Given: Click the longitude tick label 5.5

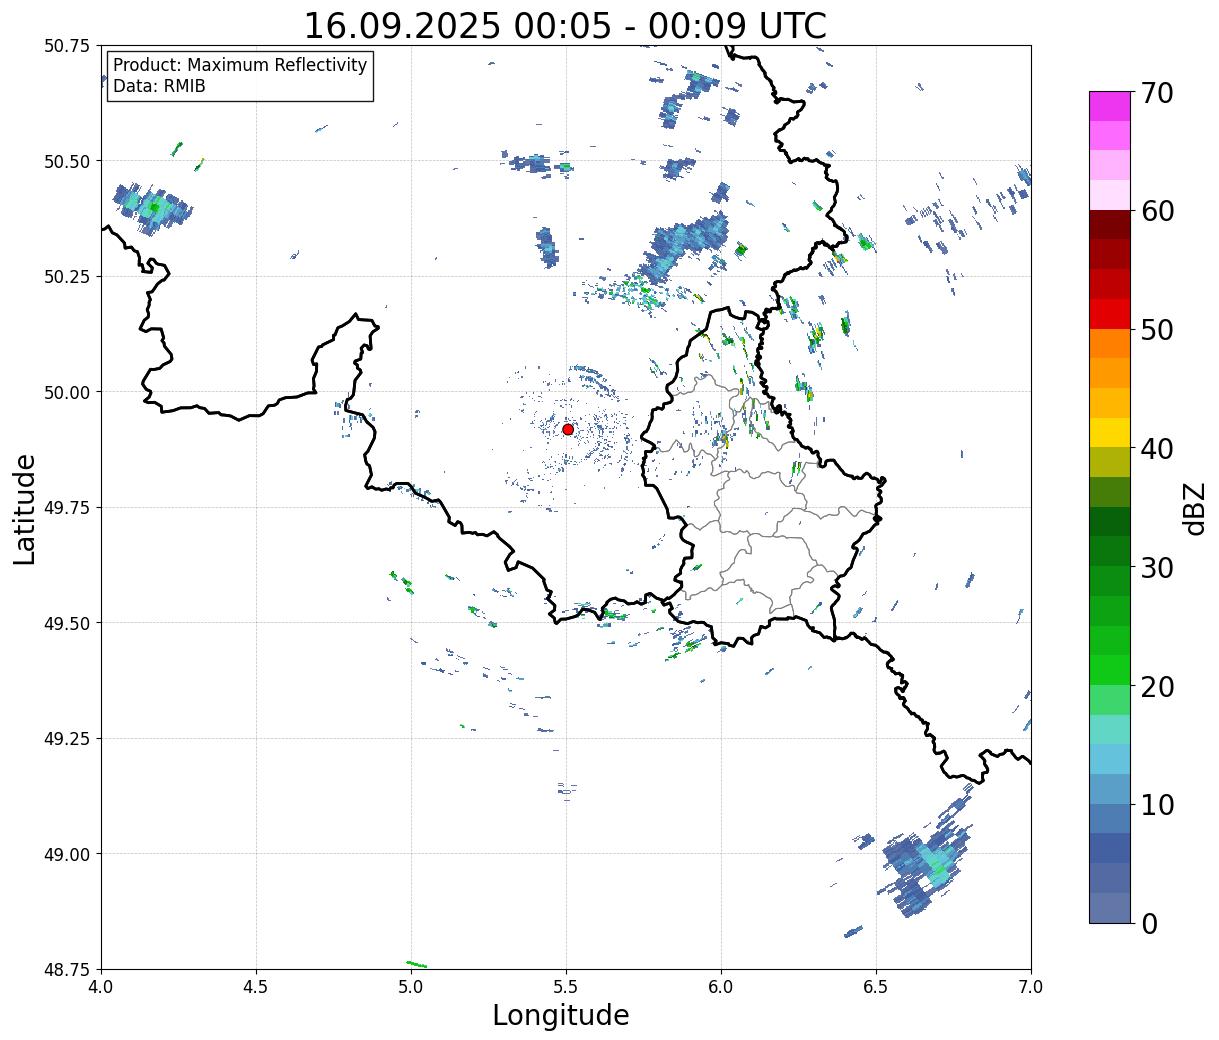Looking at the screenshot, I should pos(566,986).
